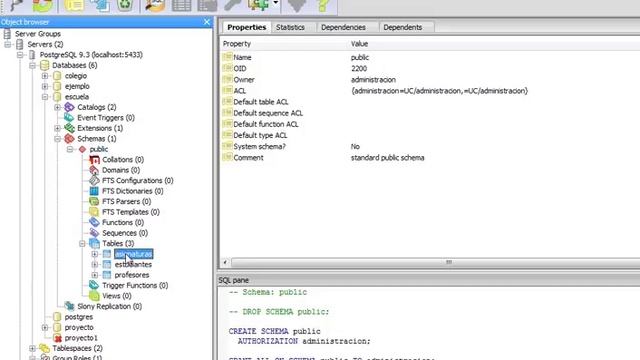Select the postgres database

(79, 317)
